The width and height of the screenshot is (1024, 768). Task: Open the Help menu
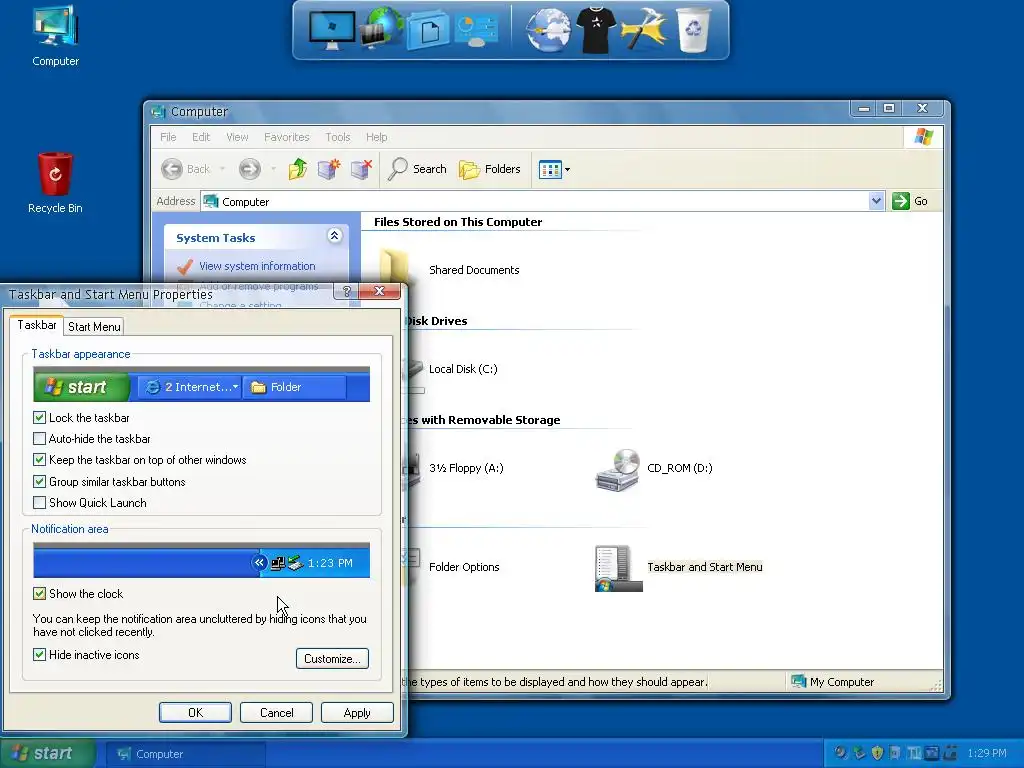376,137
